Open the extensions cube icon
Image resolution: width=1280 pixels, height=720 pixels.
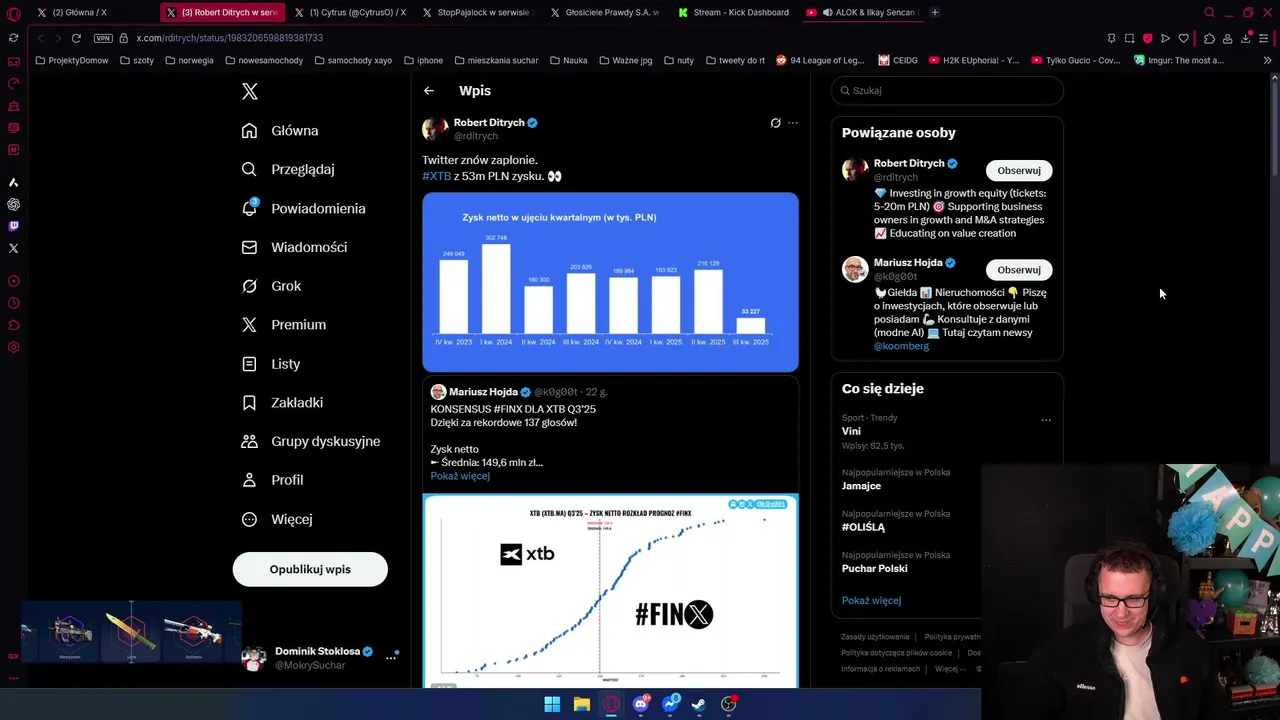click(x=1209, y=38)
